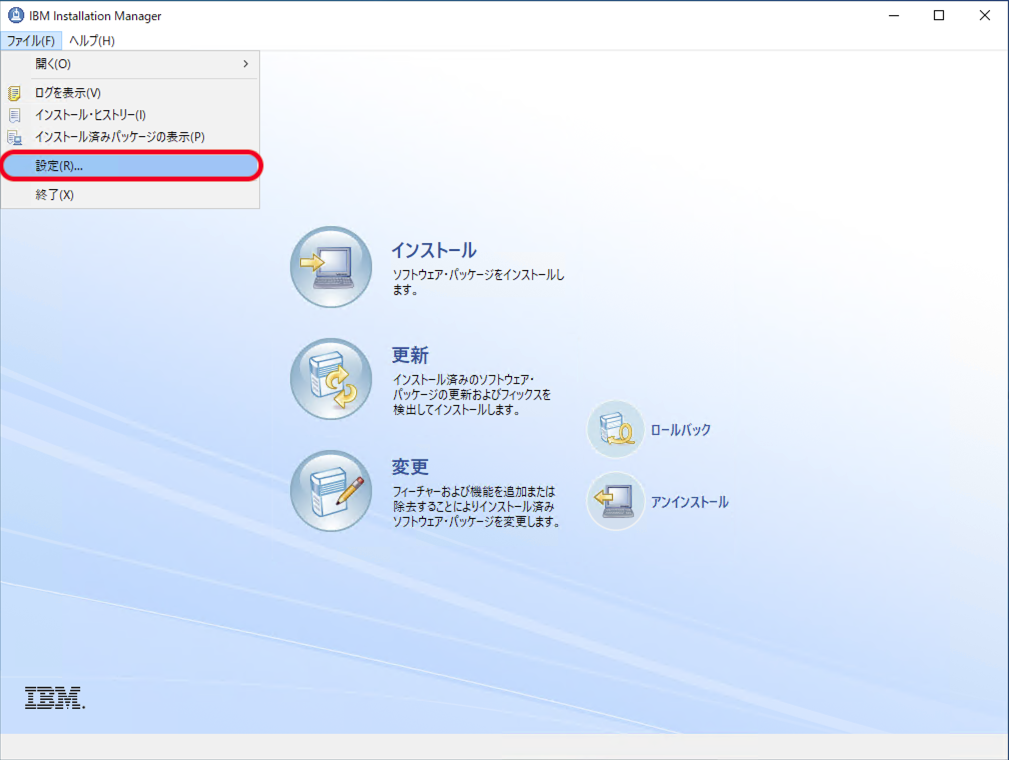This screenshot has width=1009, height=760.
Task: Choose 終了(X) to exit
Action: click(130, 195)
